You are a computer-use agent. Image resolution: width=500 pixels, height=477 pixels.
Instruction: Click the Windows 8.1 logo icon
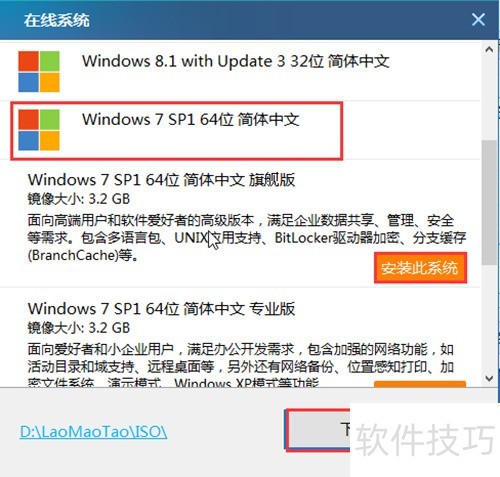tap(39, 71)
